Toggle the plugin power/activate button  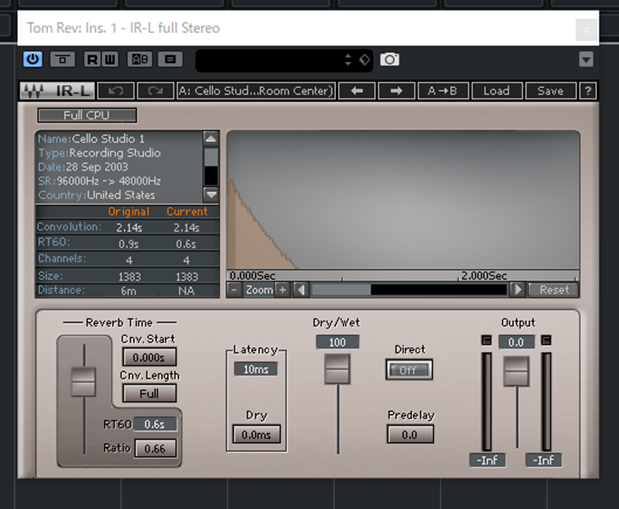pyautogui.click(x=33, y=60)
